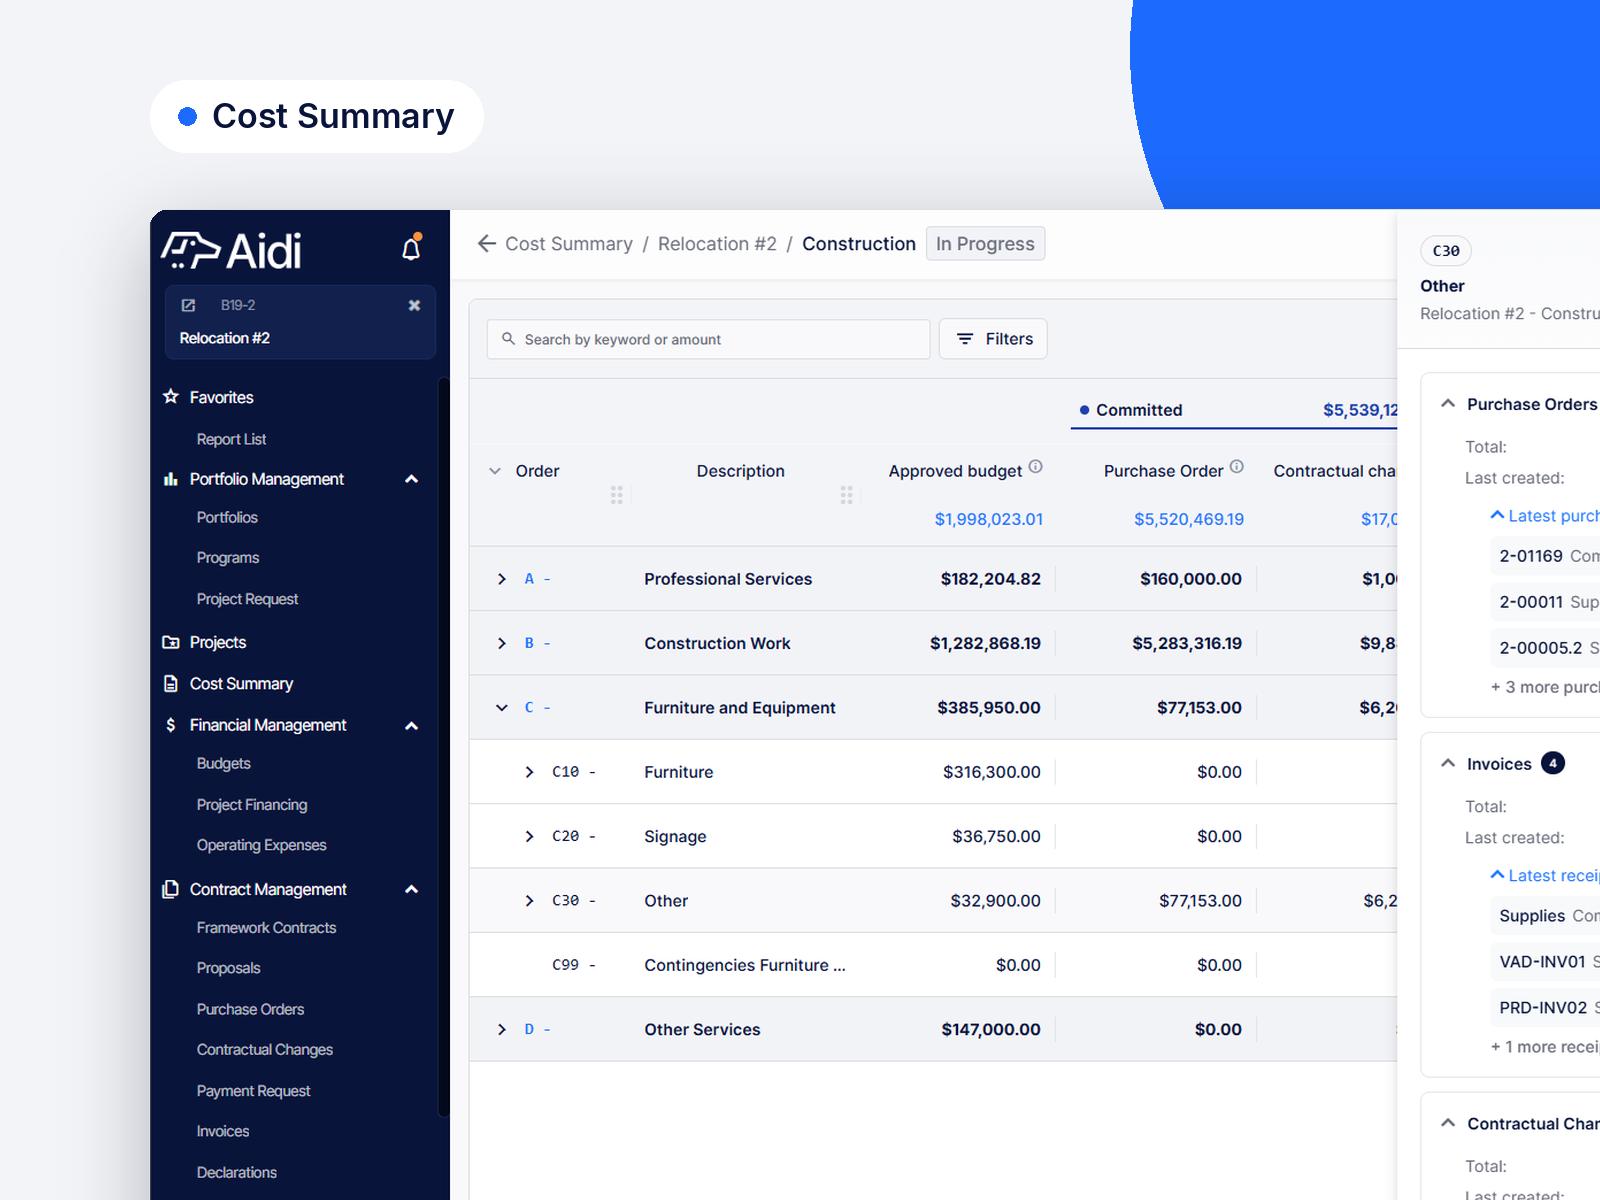Open Operating Expenses menu item
This screenshot has height=1200, width=1600.
(261, 845)
